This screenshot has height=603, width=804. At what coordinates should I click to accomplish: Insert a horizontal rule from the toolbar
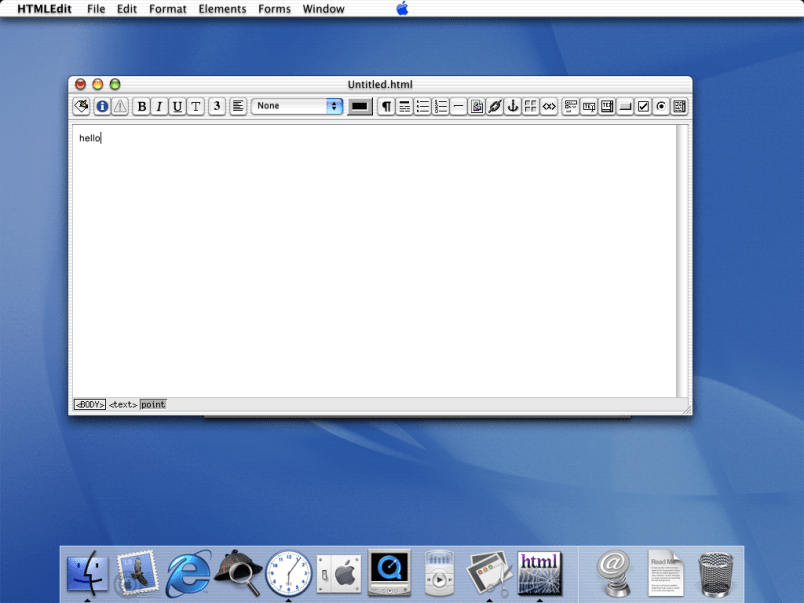(x=458, y=106)
